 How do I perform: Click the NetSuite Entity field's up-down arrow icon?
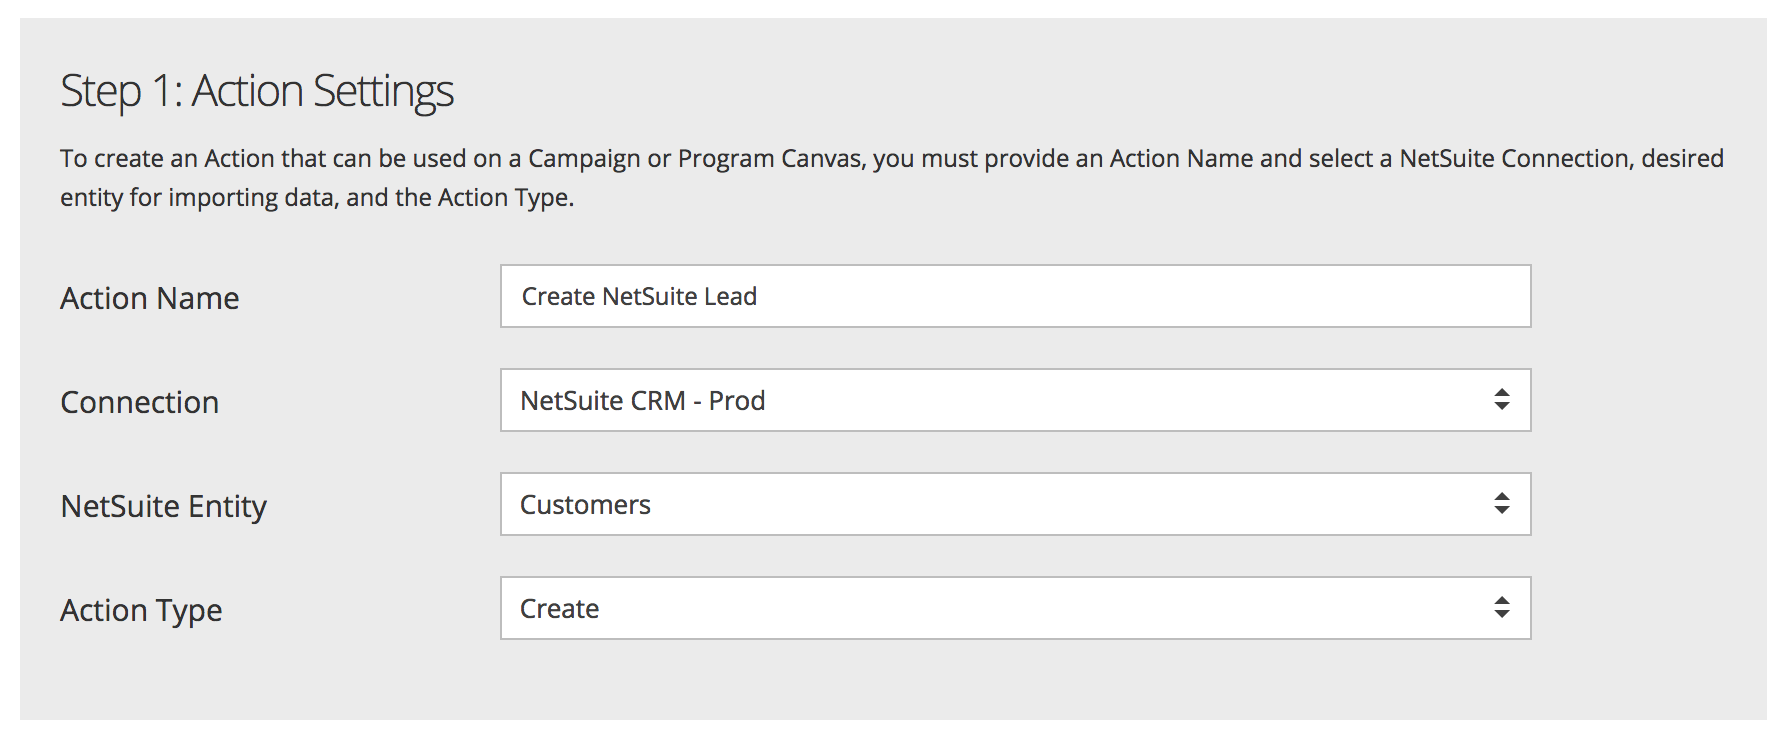1501,504
